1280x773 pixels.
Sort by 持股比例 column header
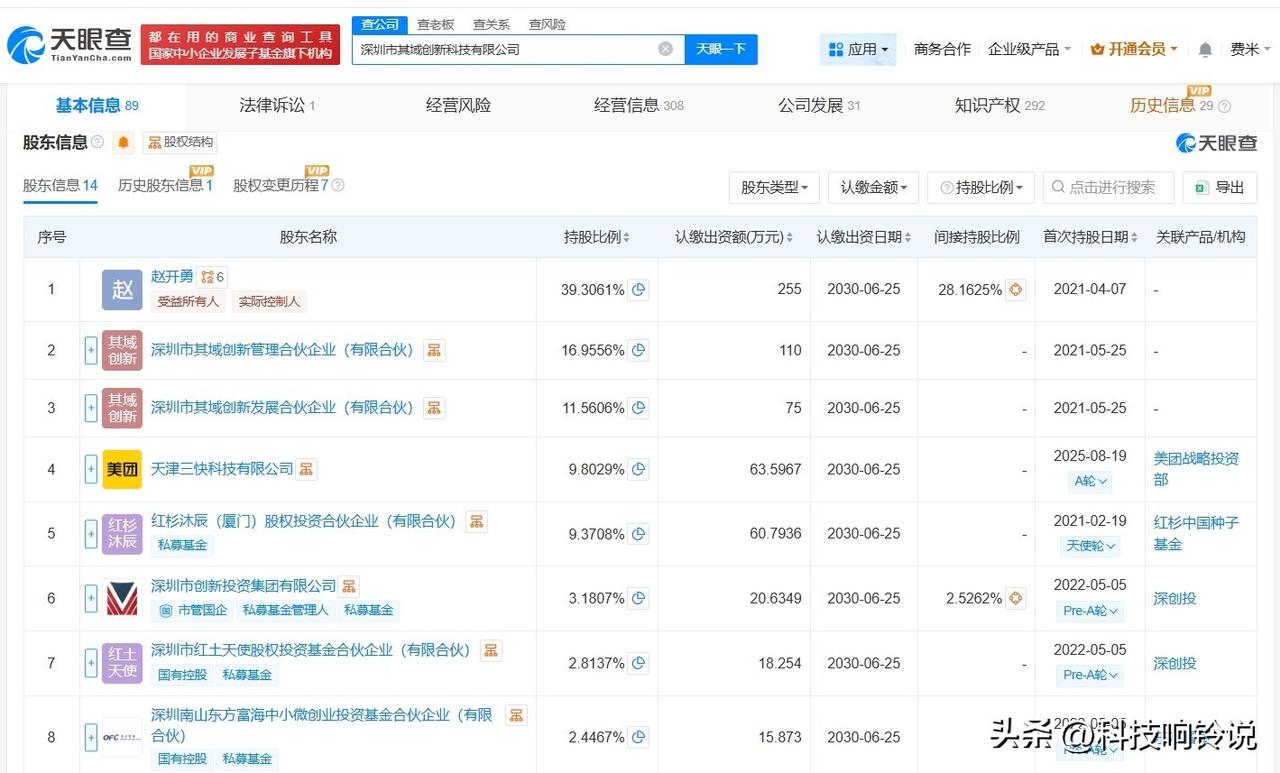(597, 237)
